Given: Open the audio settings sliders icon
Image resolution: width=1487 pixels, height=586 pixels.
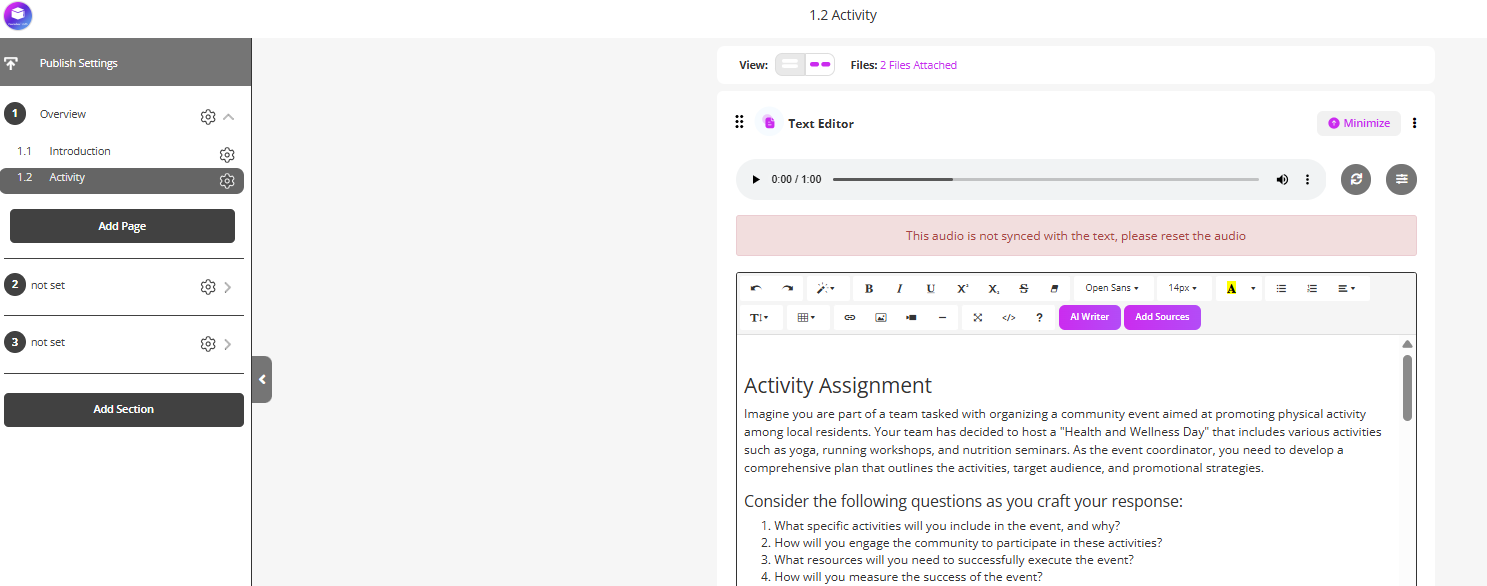Looking at the screenshot, I should 1402,179.
